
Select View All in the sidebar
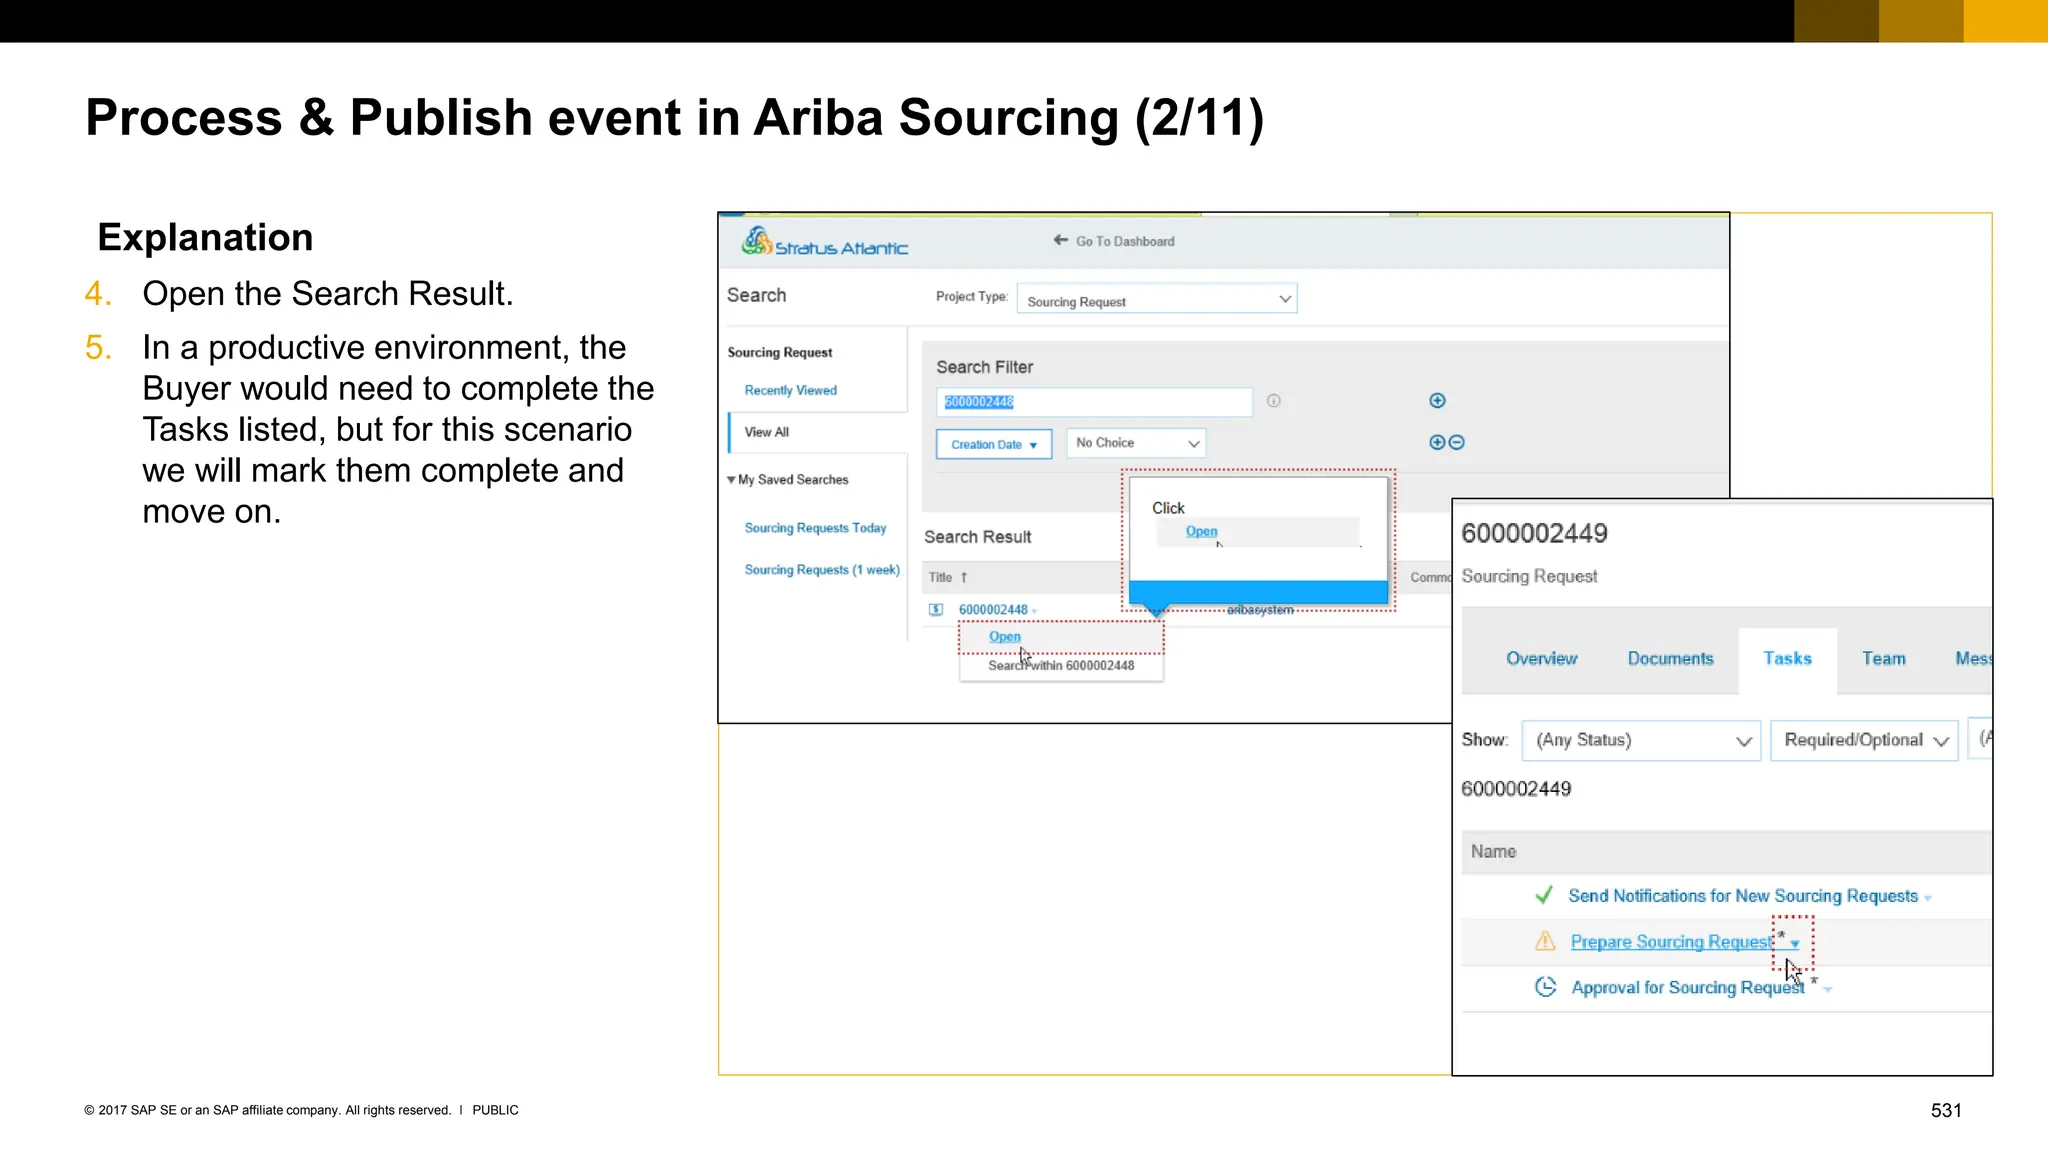(766, 432)
